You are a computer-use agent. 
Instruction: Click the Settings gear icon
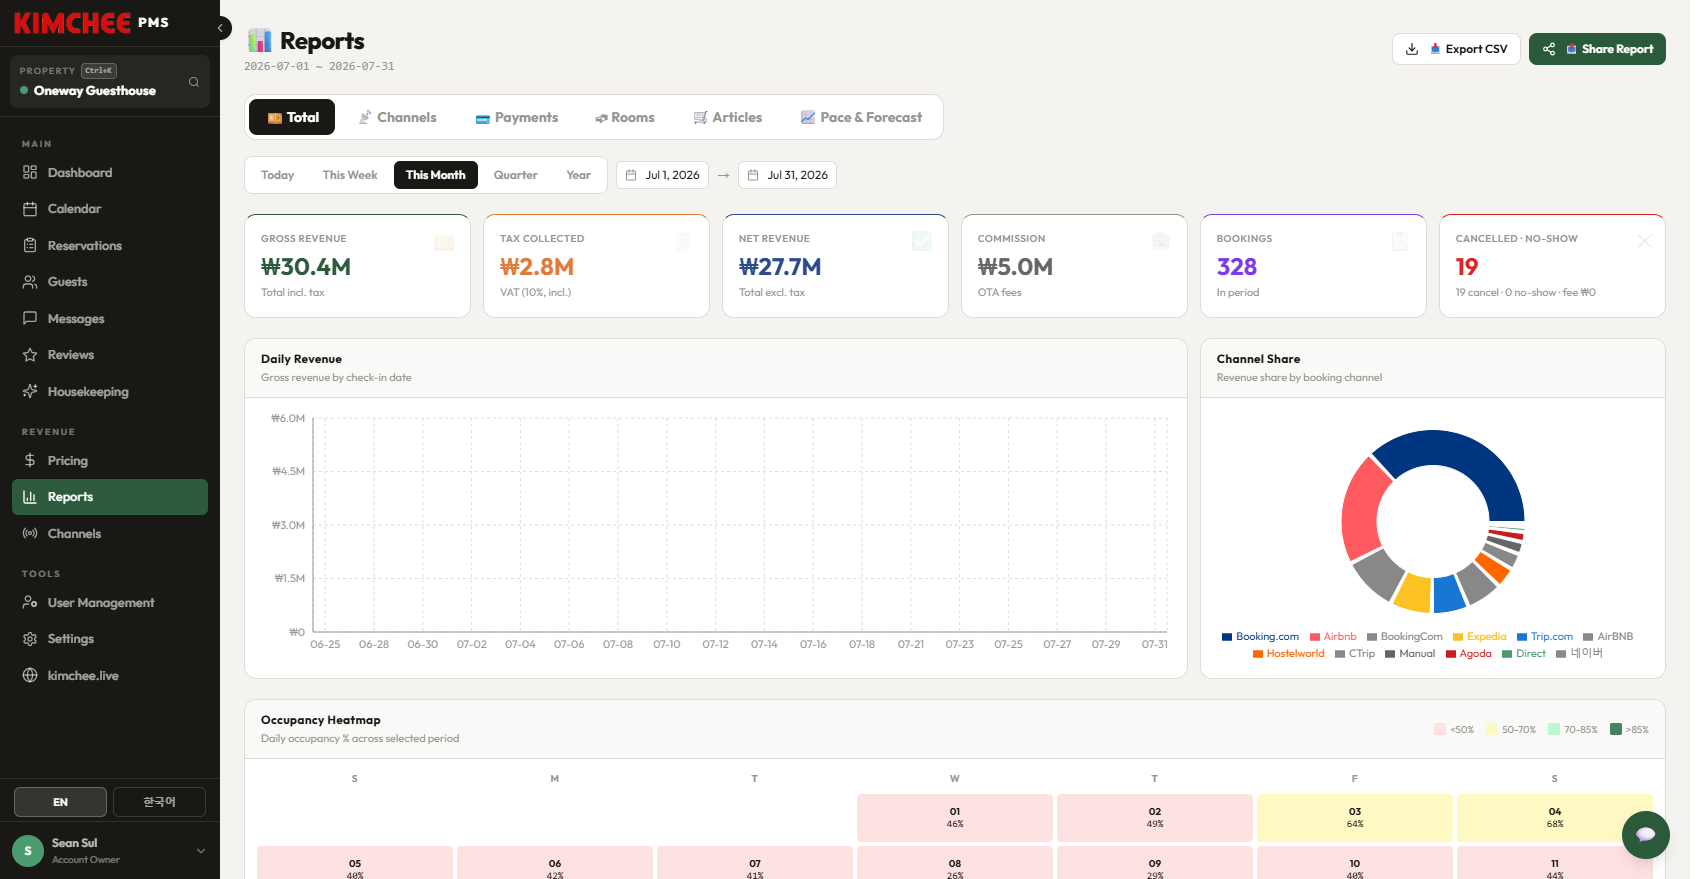[x=30, y=639]
